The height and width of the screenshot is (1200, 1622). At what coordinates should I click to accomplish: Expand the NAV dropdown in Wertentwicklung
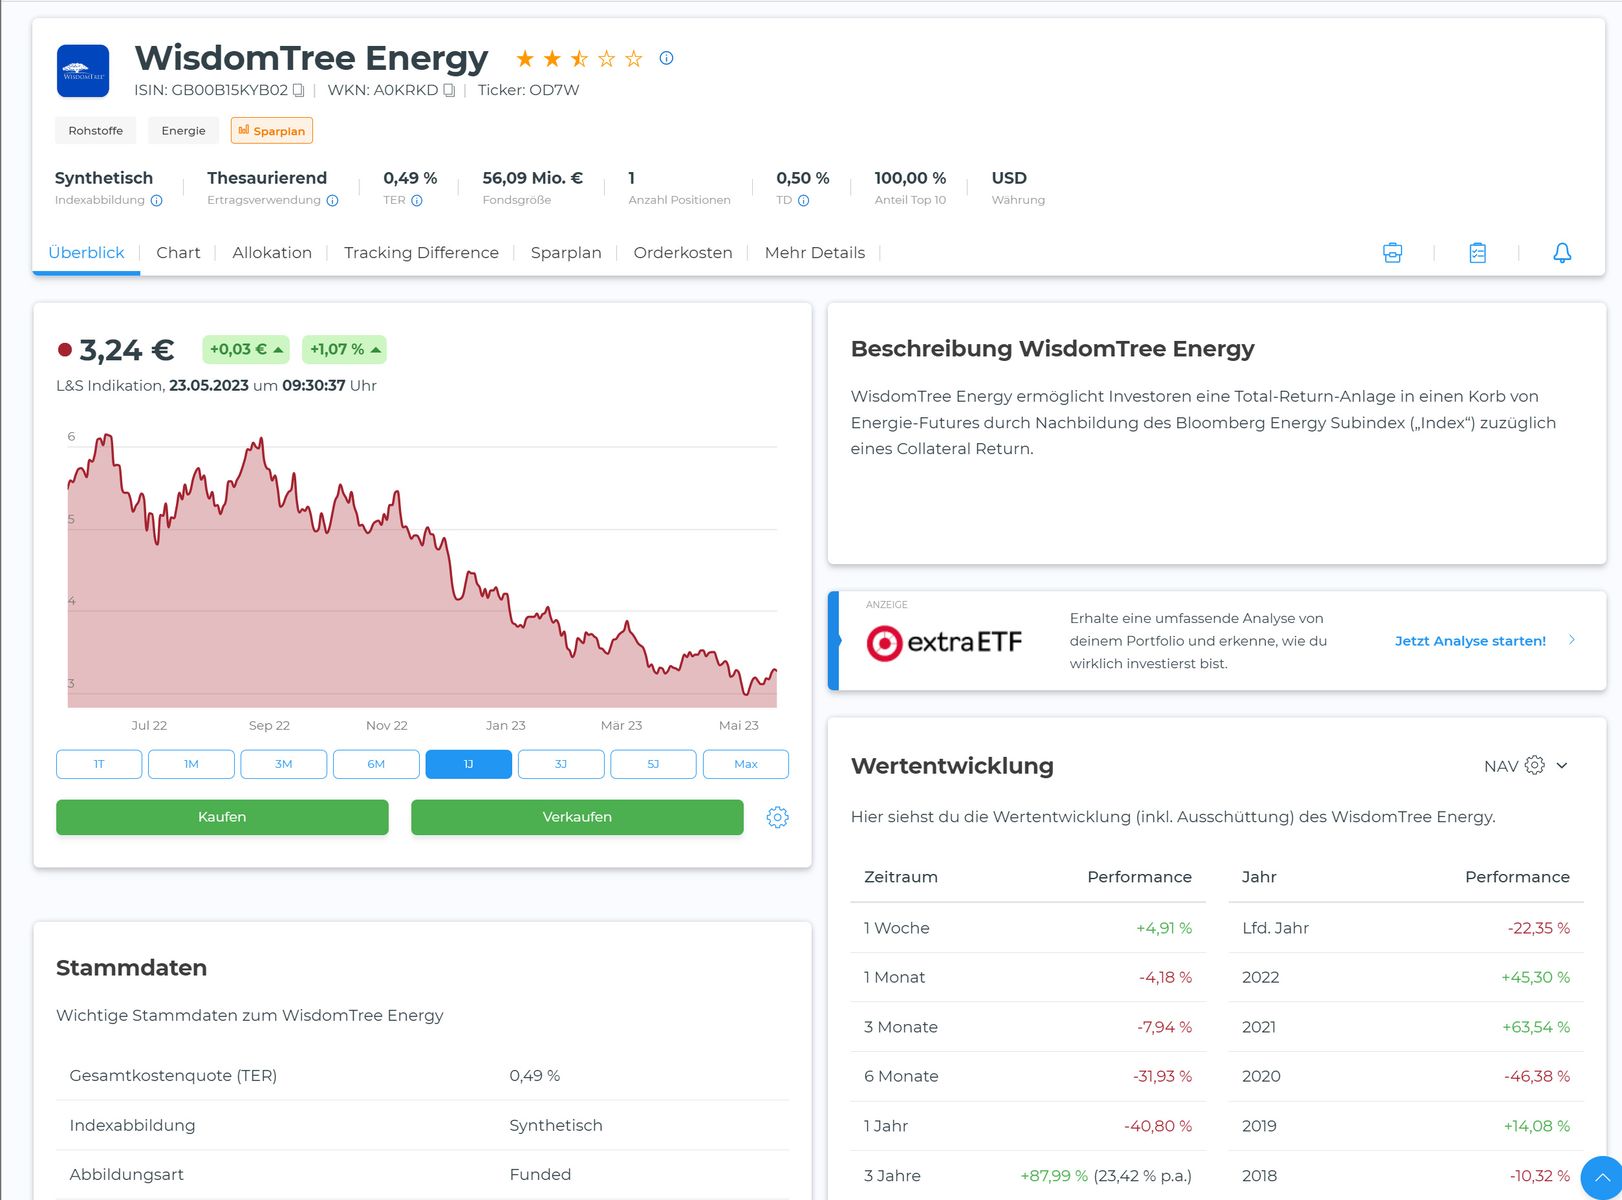click(1562, 766)
